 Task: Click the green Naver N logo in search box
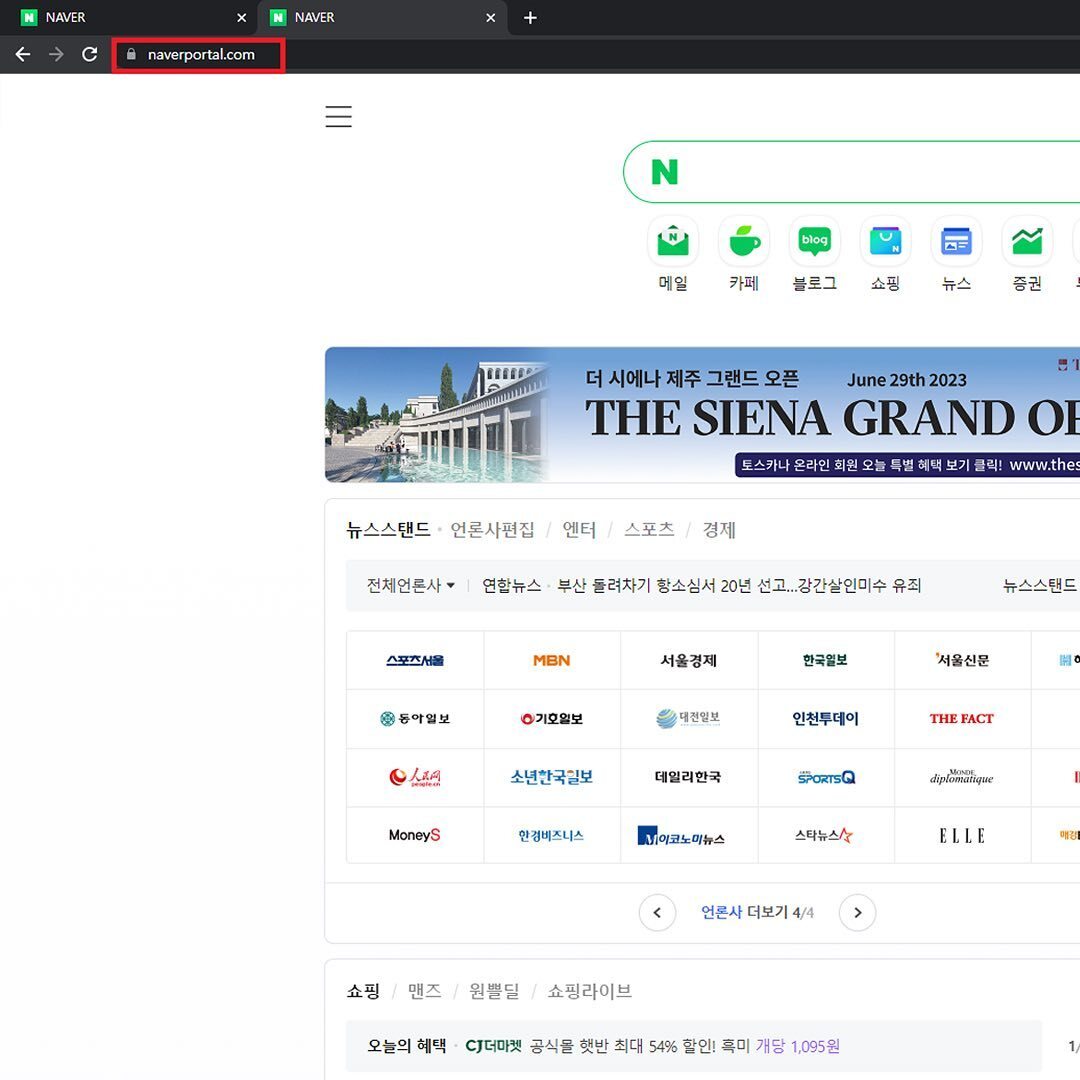coord(665,172)
